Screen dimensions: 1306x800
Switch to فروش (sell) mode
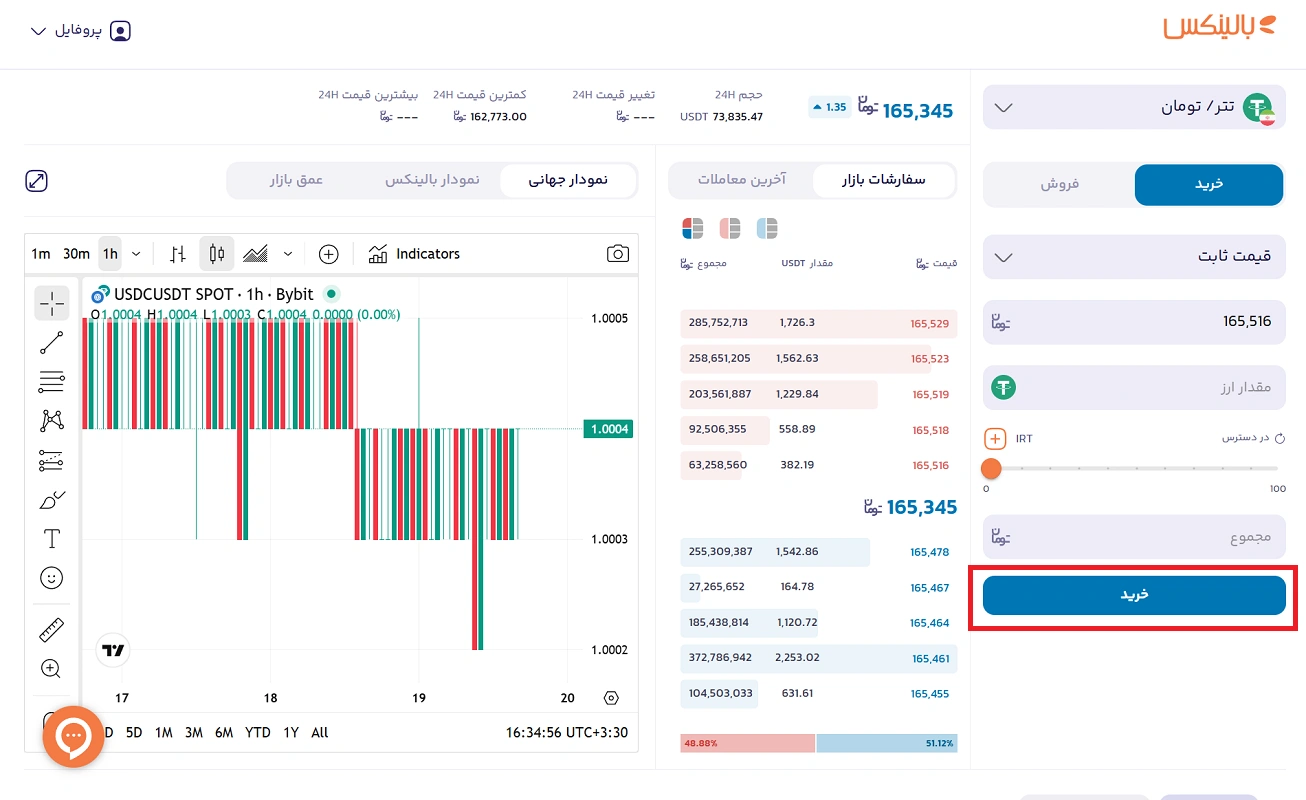(1060, 185)
